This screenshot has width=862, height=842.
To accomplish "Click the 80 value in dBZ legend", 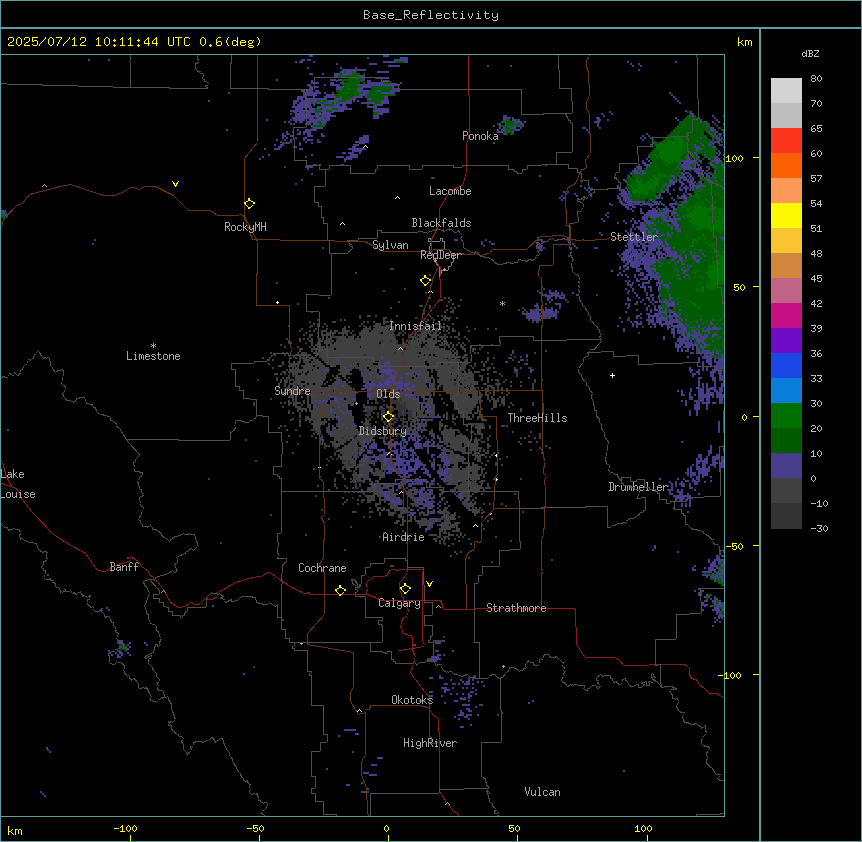I will [x=816, y=79].
